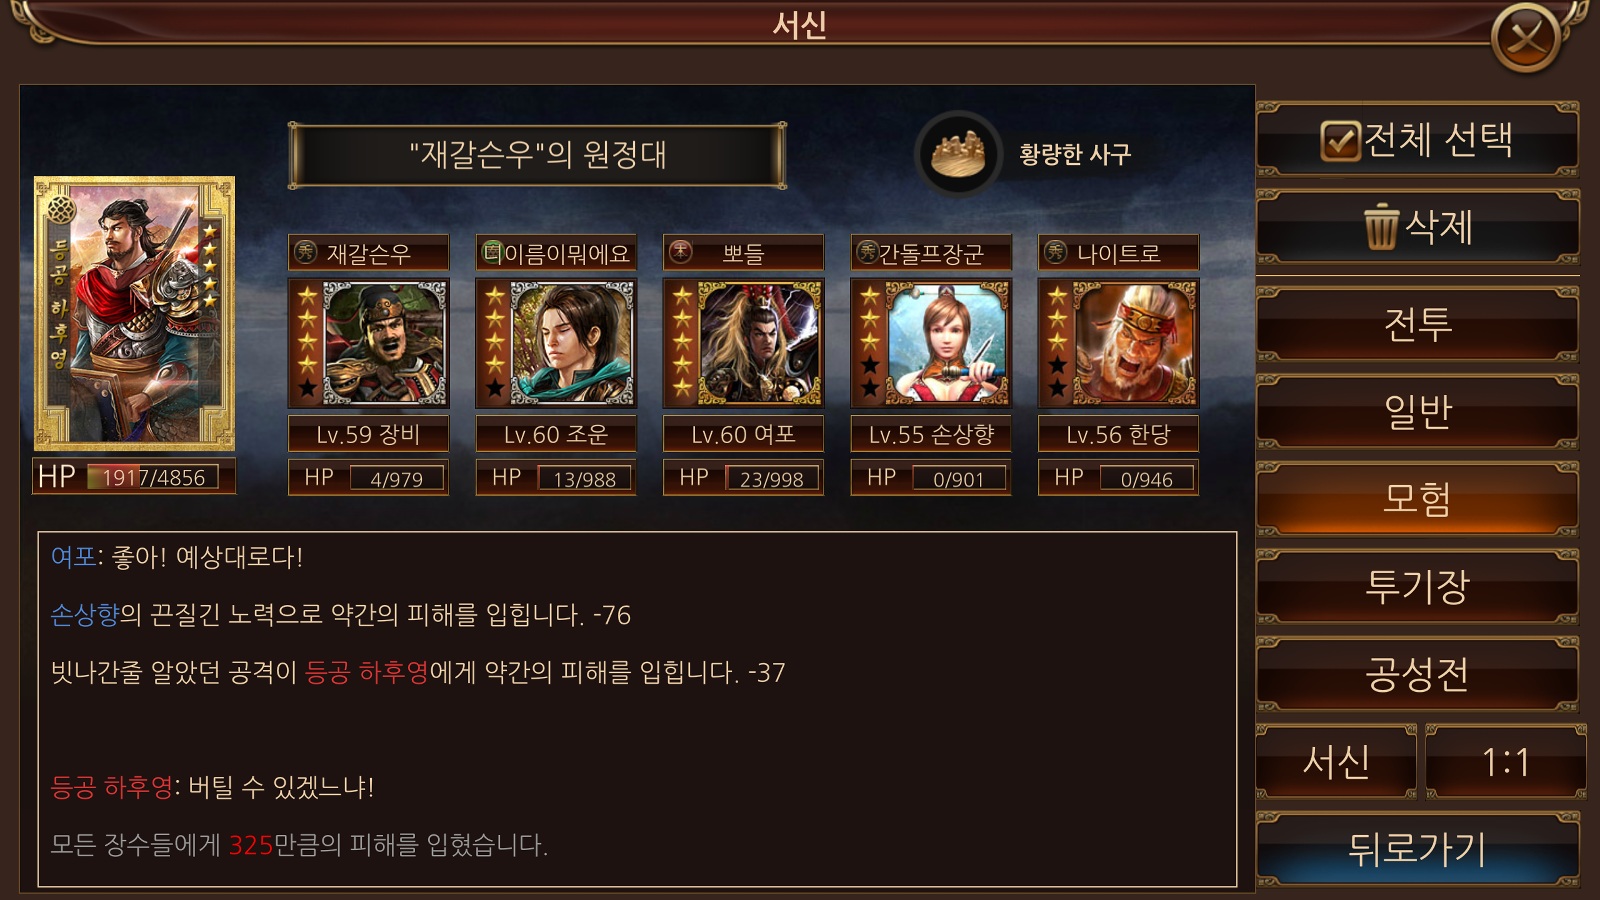Tick the 전체 선택 checkbox

[x=1340, y=140]
